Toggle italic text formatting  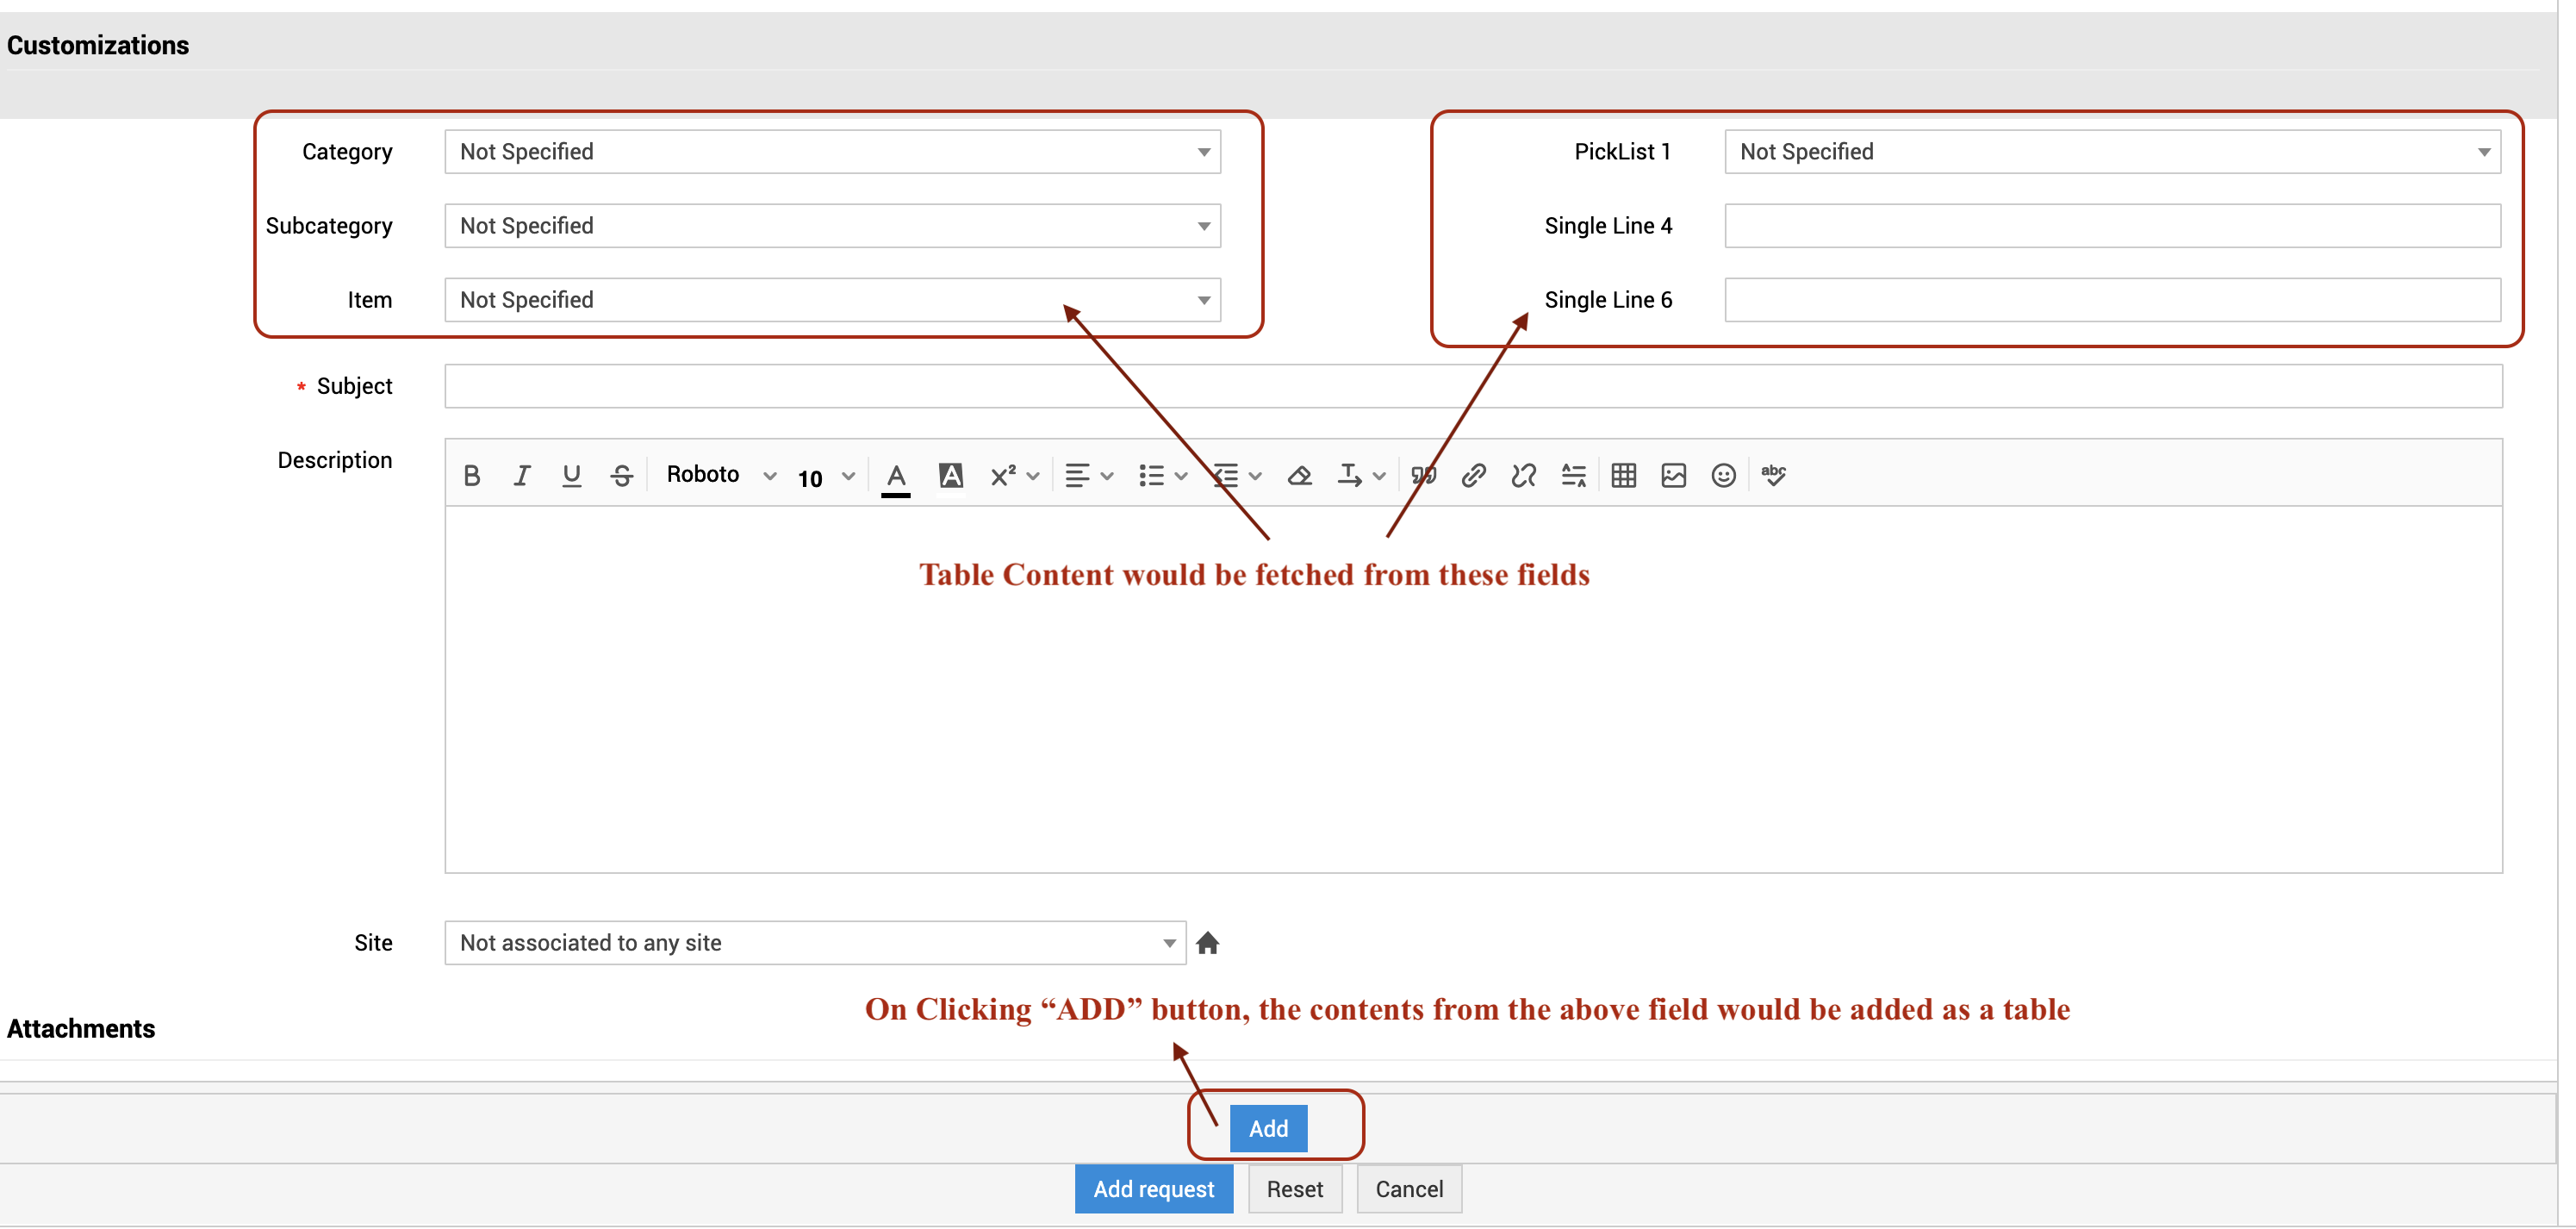pyautogui.click(x=521, y=476)
